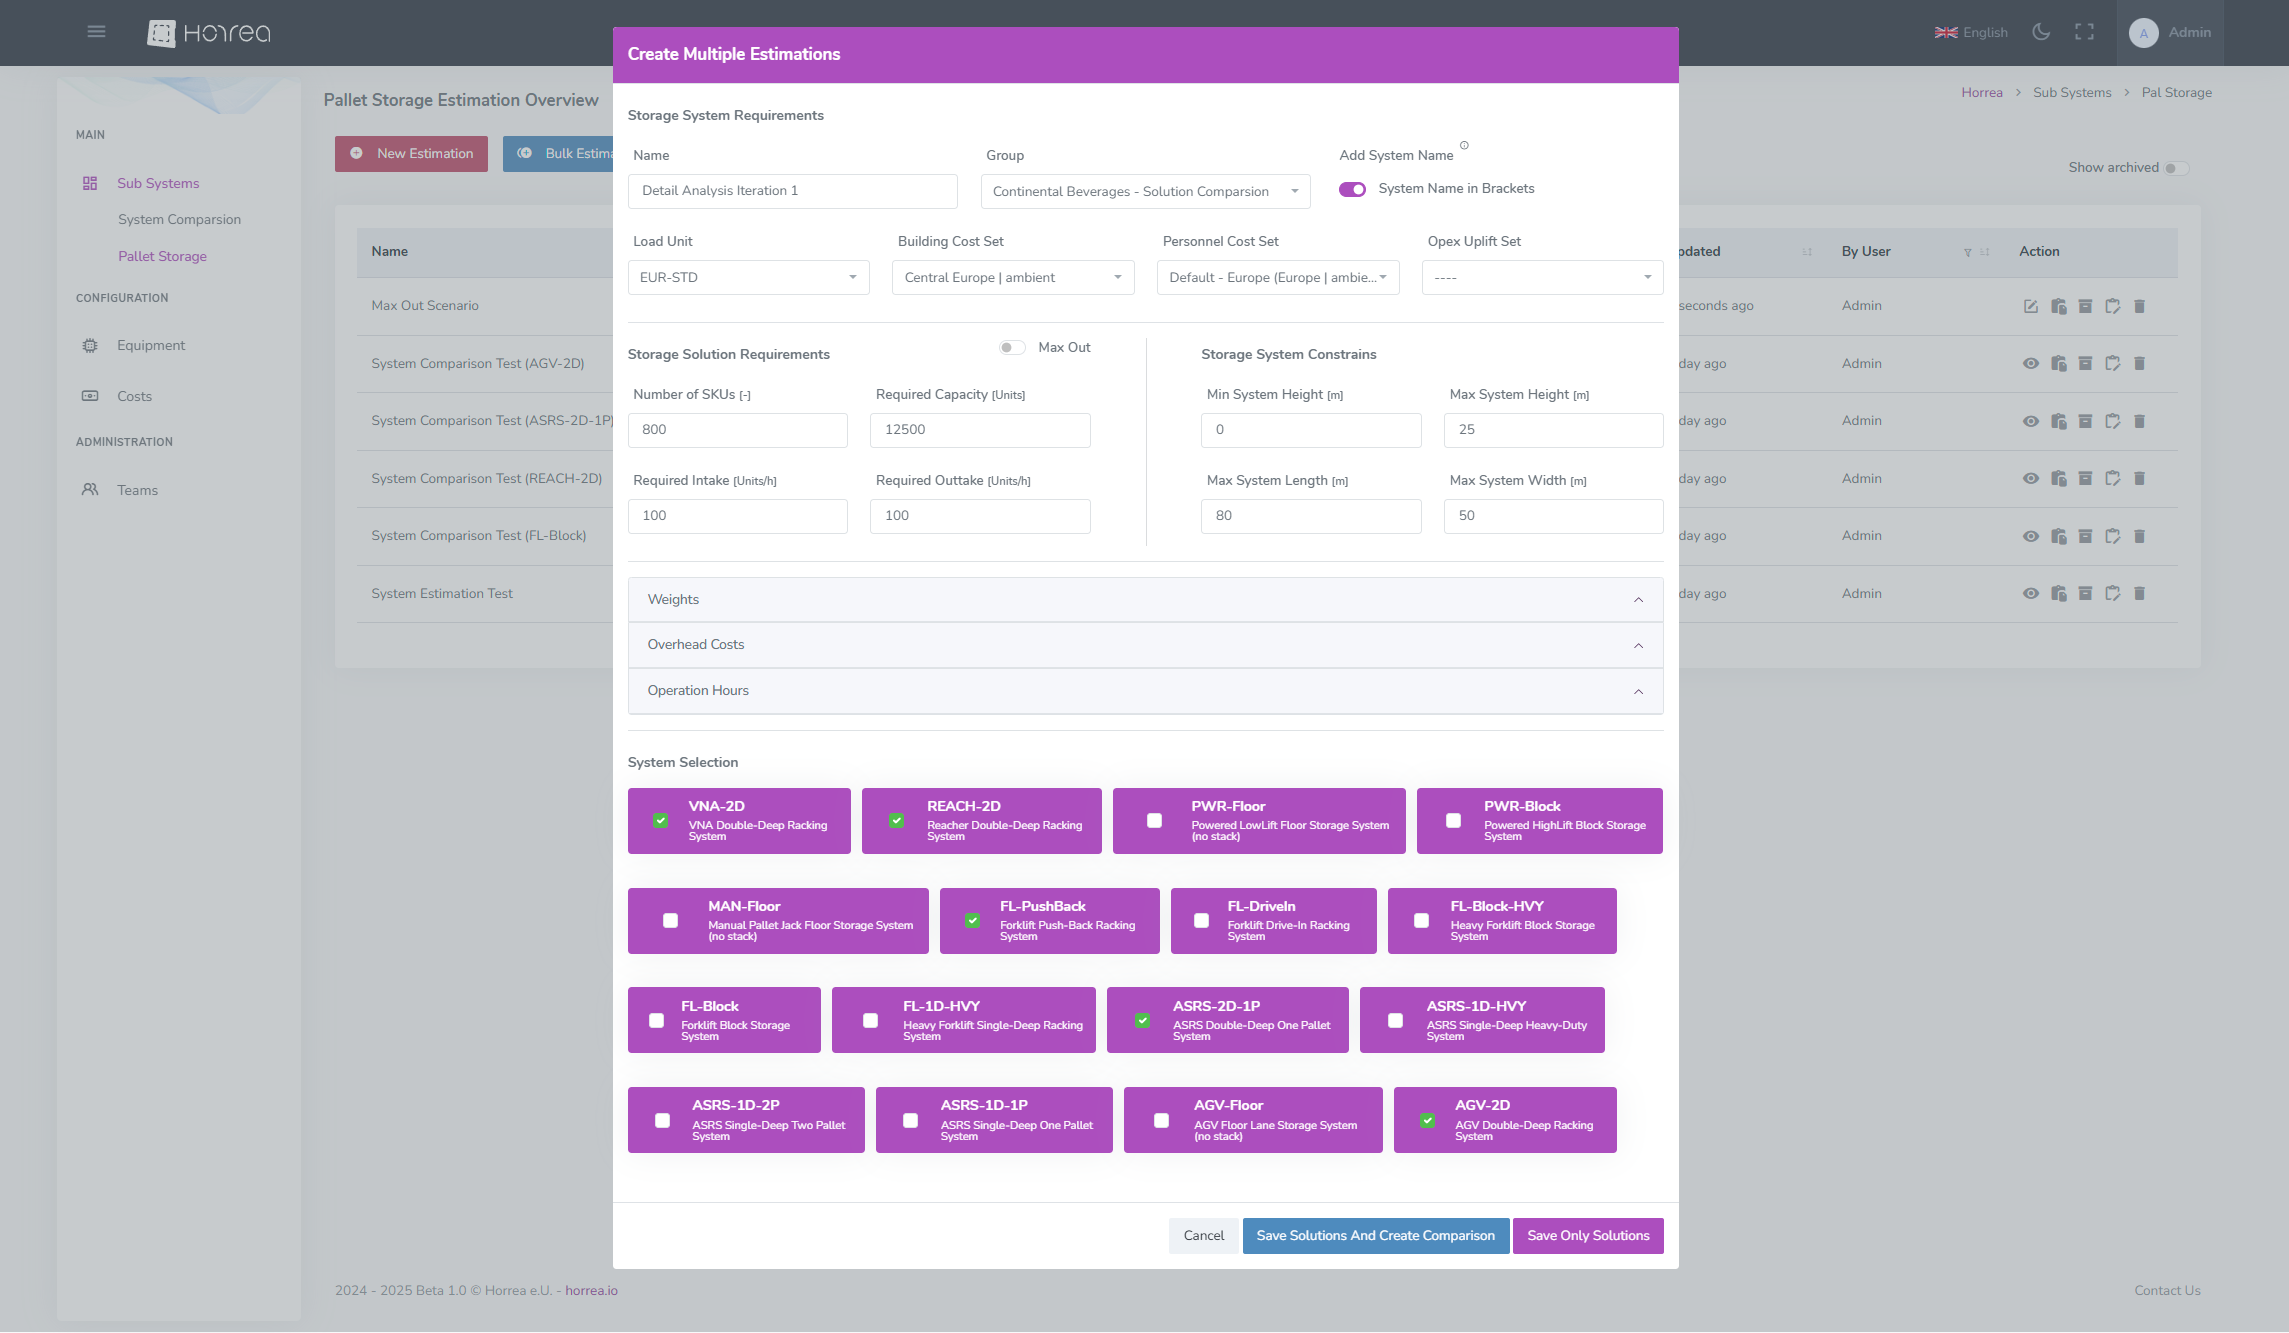Duplicate the Max Out Scenario estimation
Screen dimensions: 2289x1333
click(x=2059, y=306)
